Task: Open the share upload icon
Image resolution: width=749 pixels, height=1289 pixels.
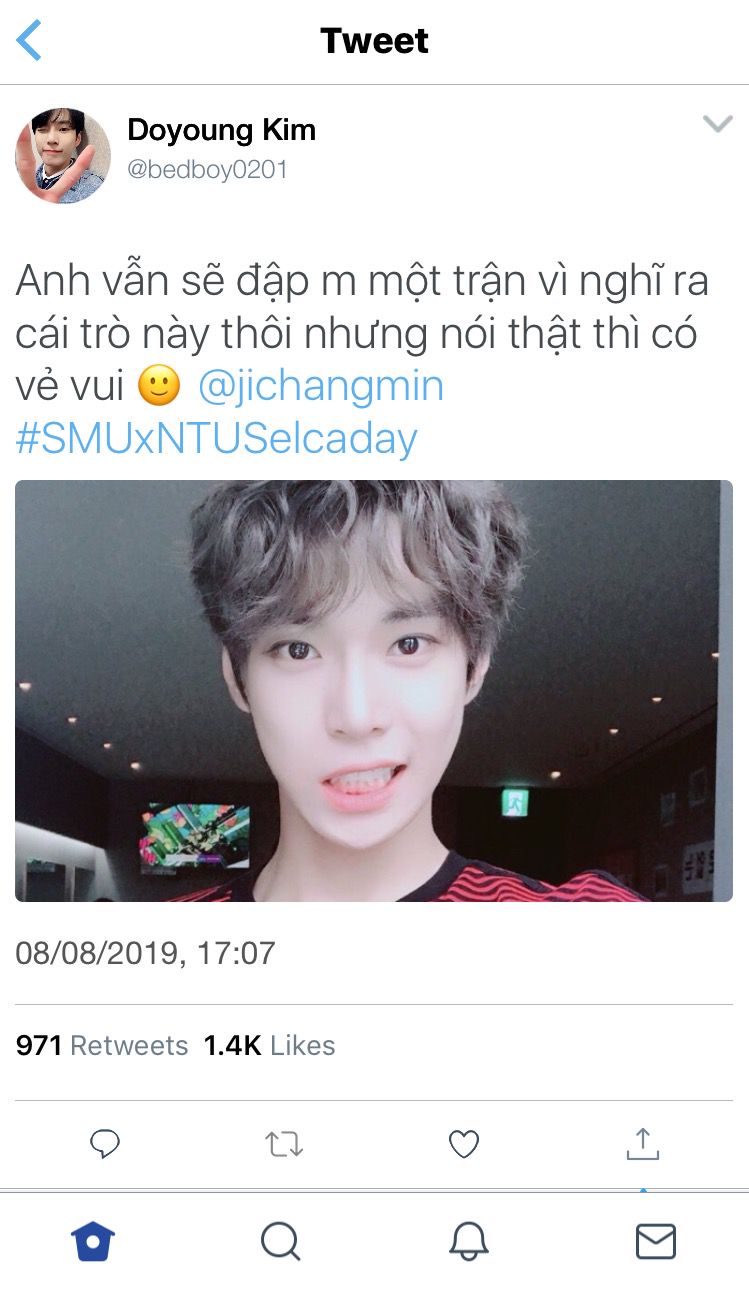Action: [x=642, y=1143]
